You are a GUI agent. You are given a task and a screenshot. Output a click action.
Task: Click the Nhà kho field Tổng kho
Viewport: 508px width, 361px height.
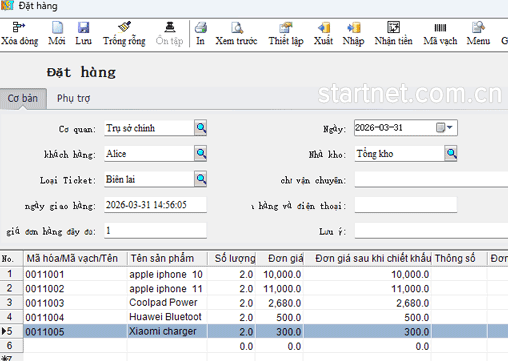(399, 154)
